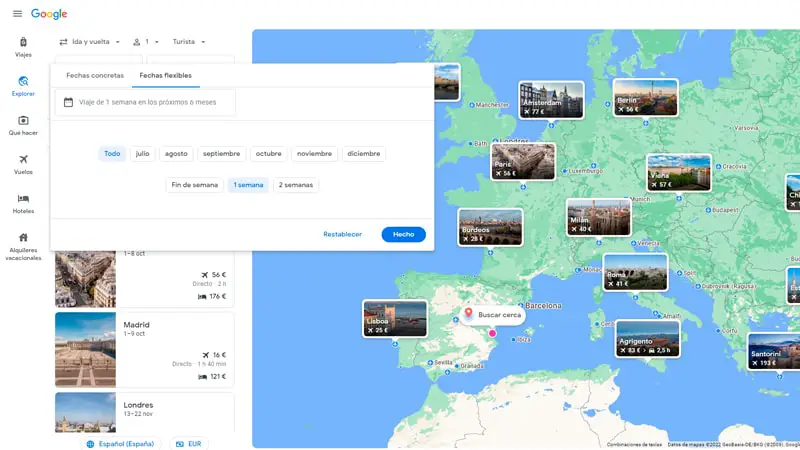This screenshot has height=450, width=800.
Task: Click the pink origin marker on the map
Action: pos(492,333)
